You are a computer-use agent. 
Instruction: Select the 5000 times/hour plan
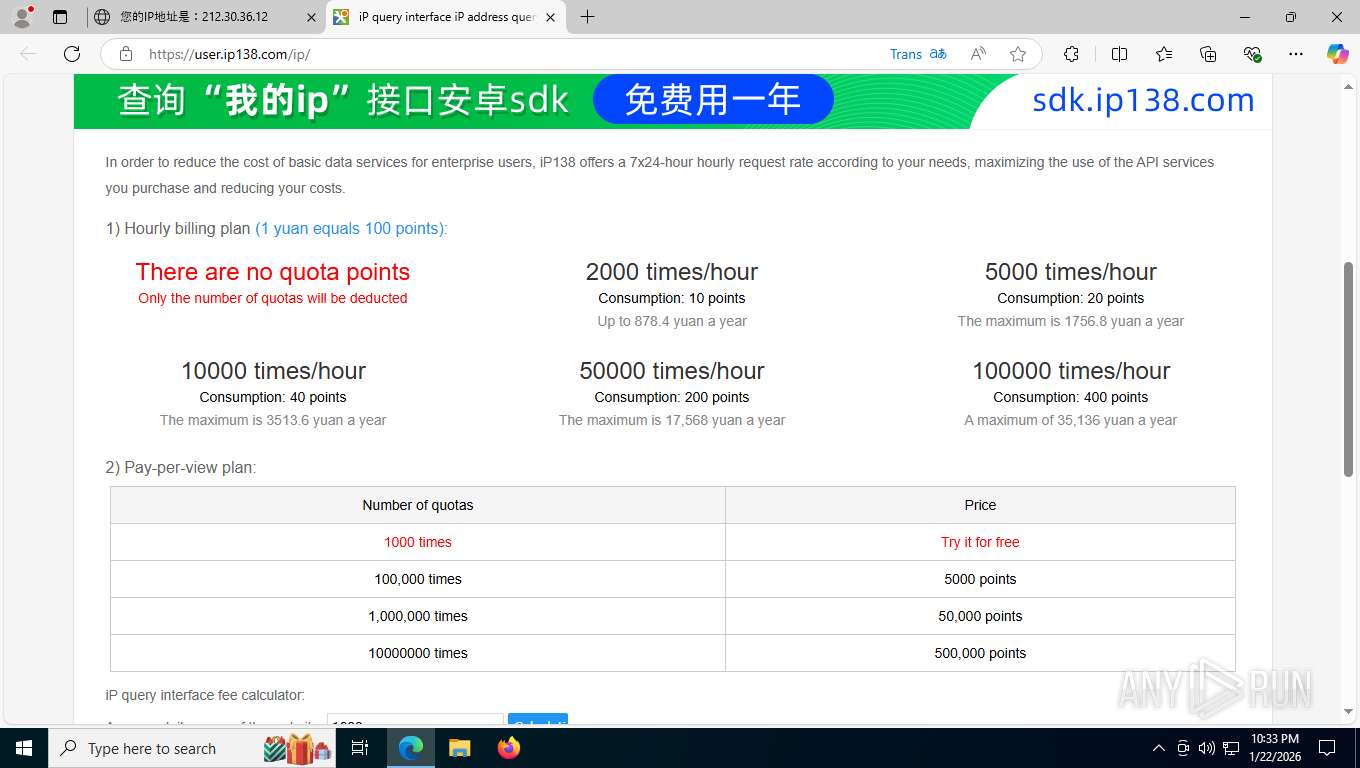pyautogui.click(x=1071, y=272)
